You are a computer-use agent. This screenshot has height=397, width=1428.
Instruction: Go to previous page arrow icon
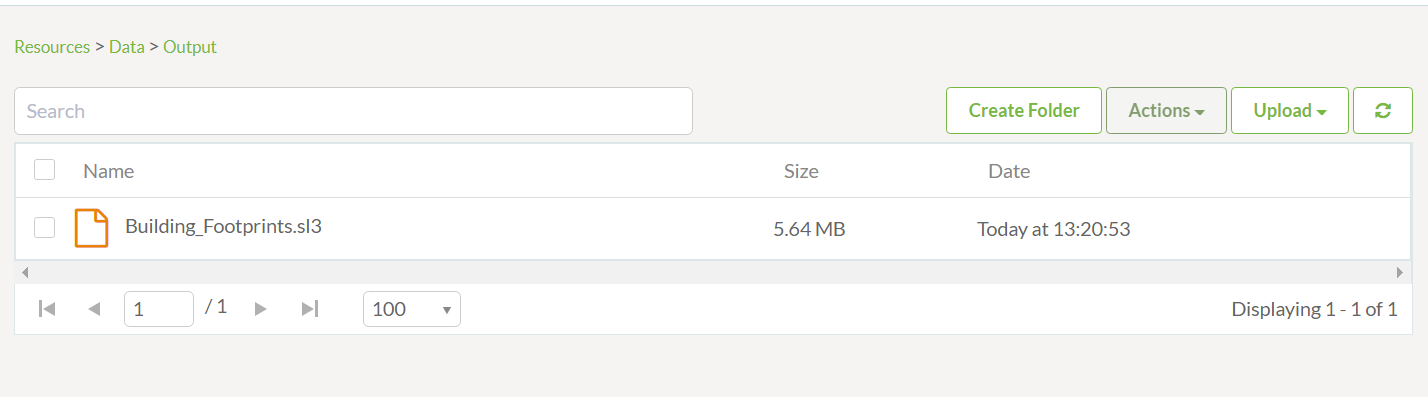click(x=95, y=309)
